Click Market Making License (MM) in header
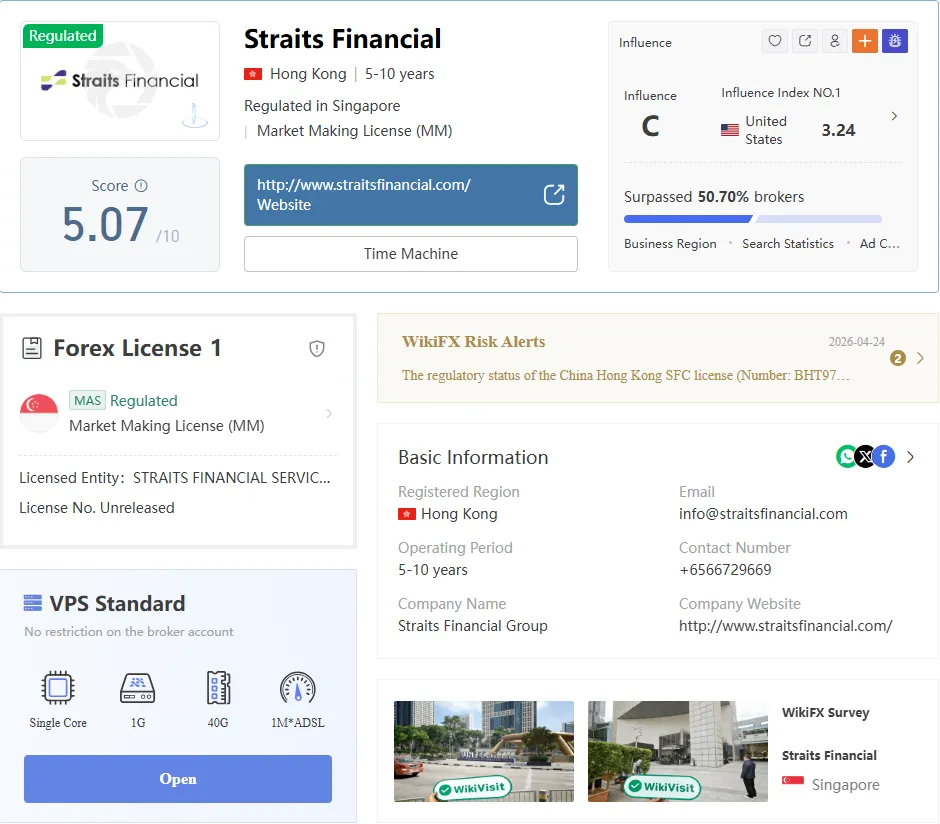 click(x=354, y=131)
